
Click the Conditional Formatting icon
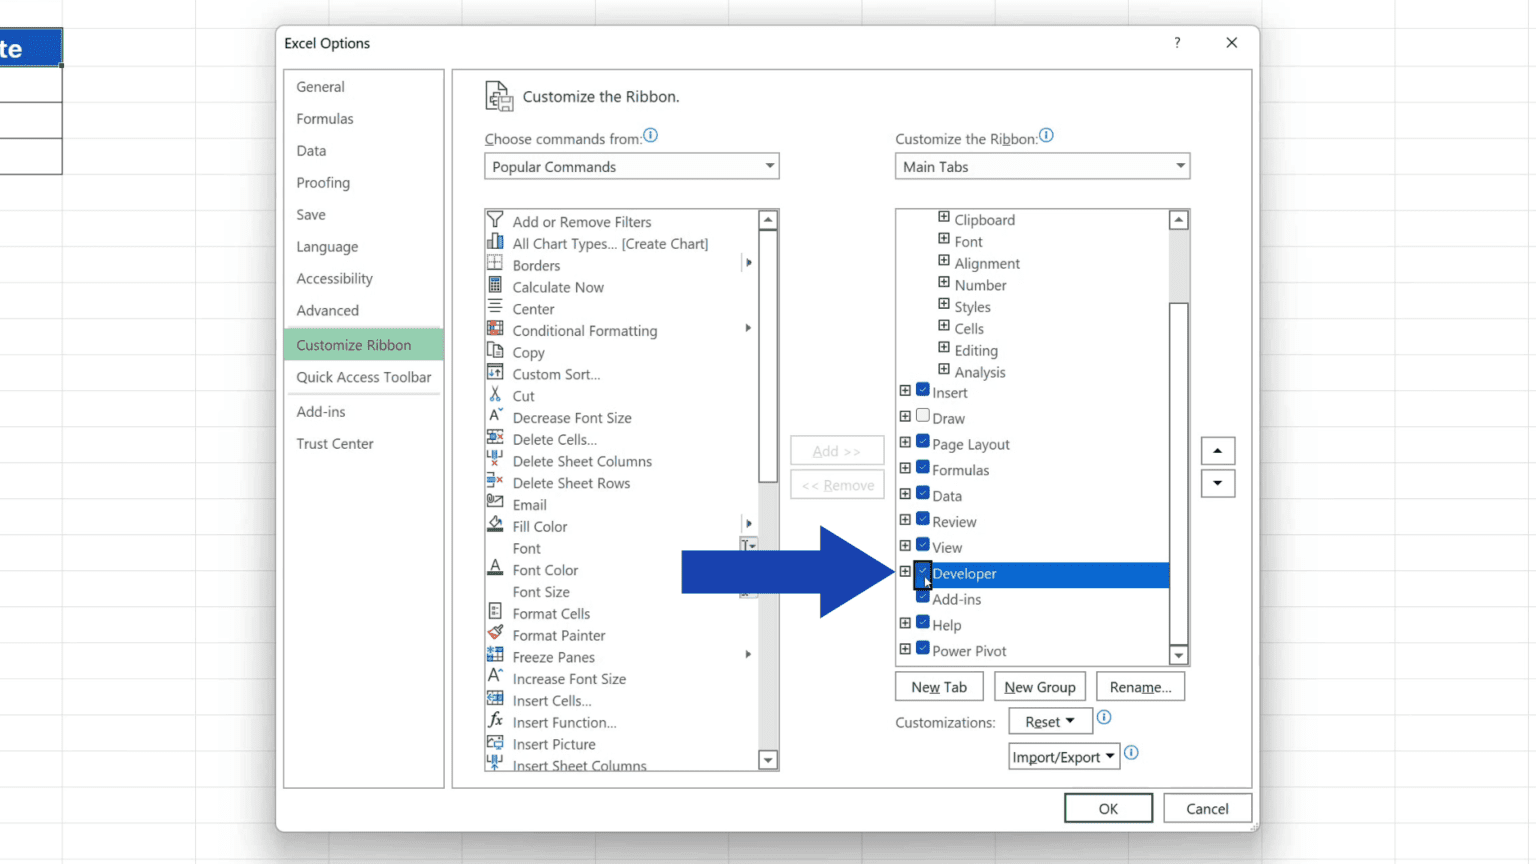pos(495,329)
